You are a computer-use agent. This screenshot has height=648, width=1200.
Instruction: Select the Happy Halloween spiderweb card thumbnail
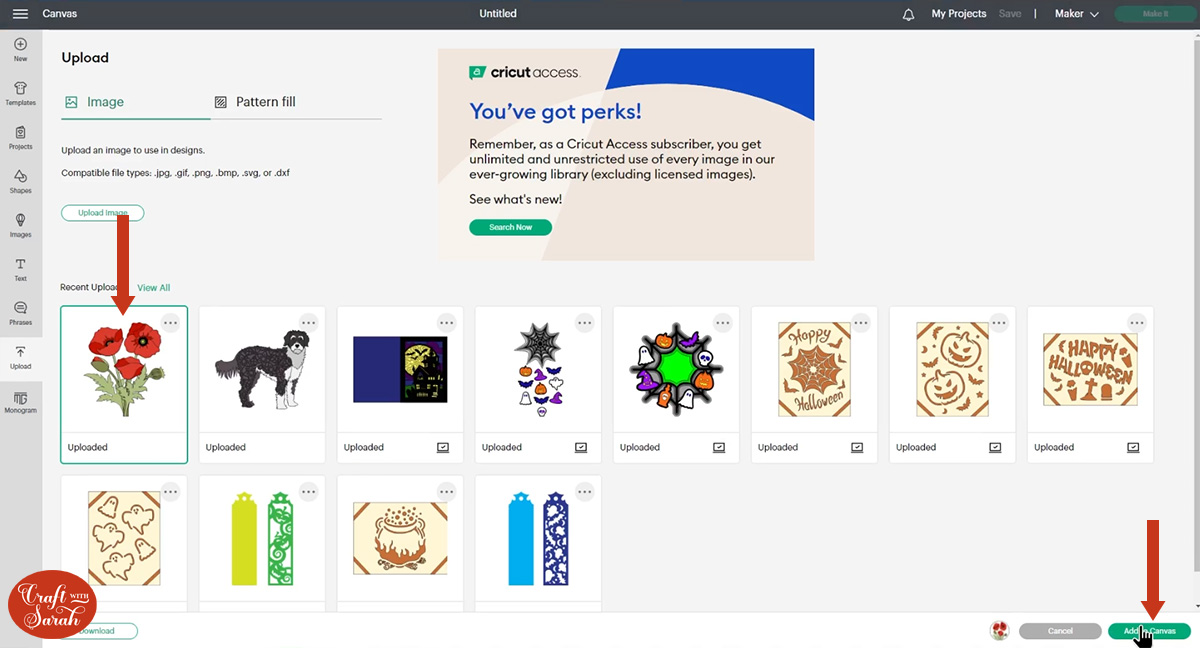[814, 369]
